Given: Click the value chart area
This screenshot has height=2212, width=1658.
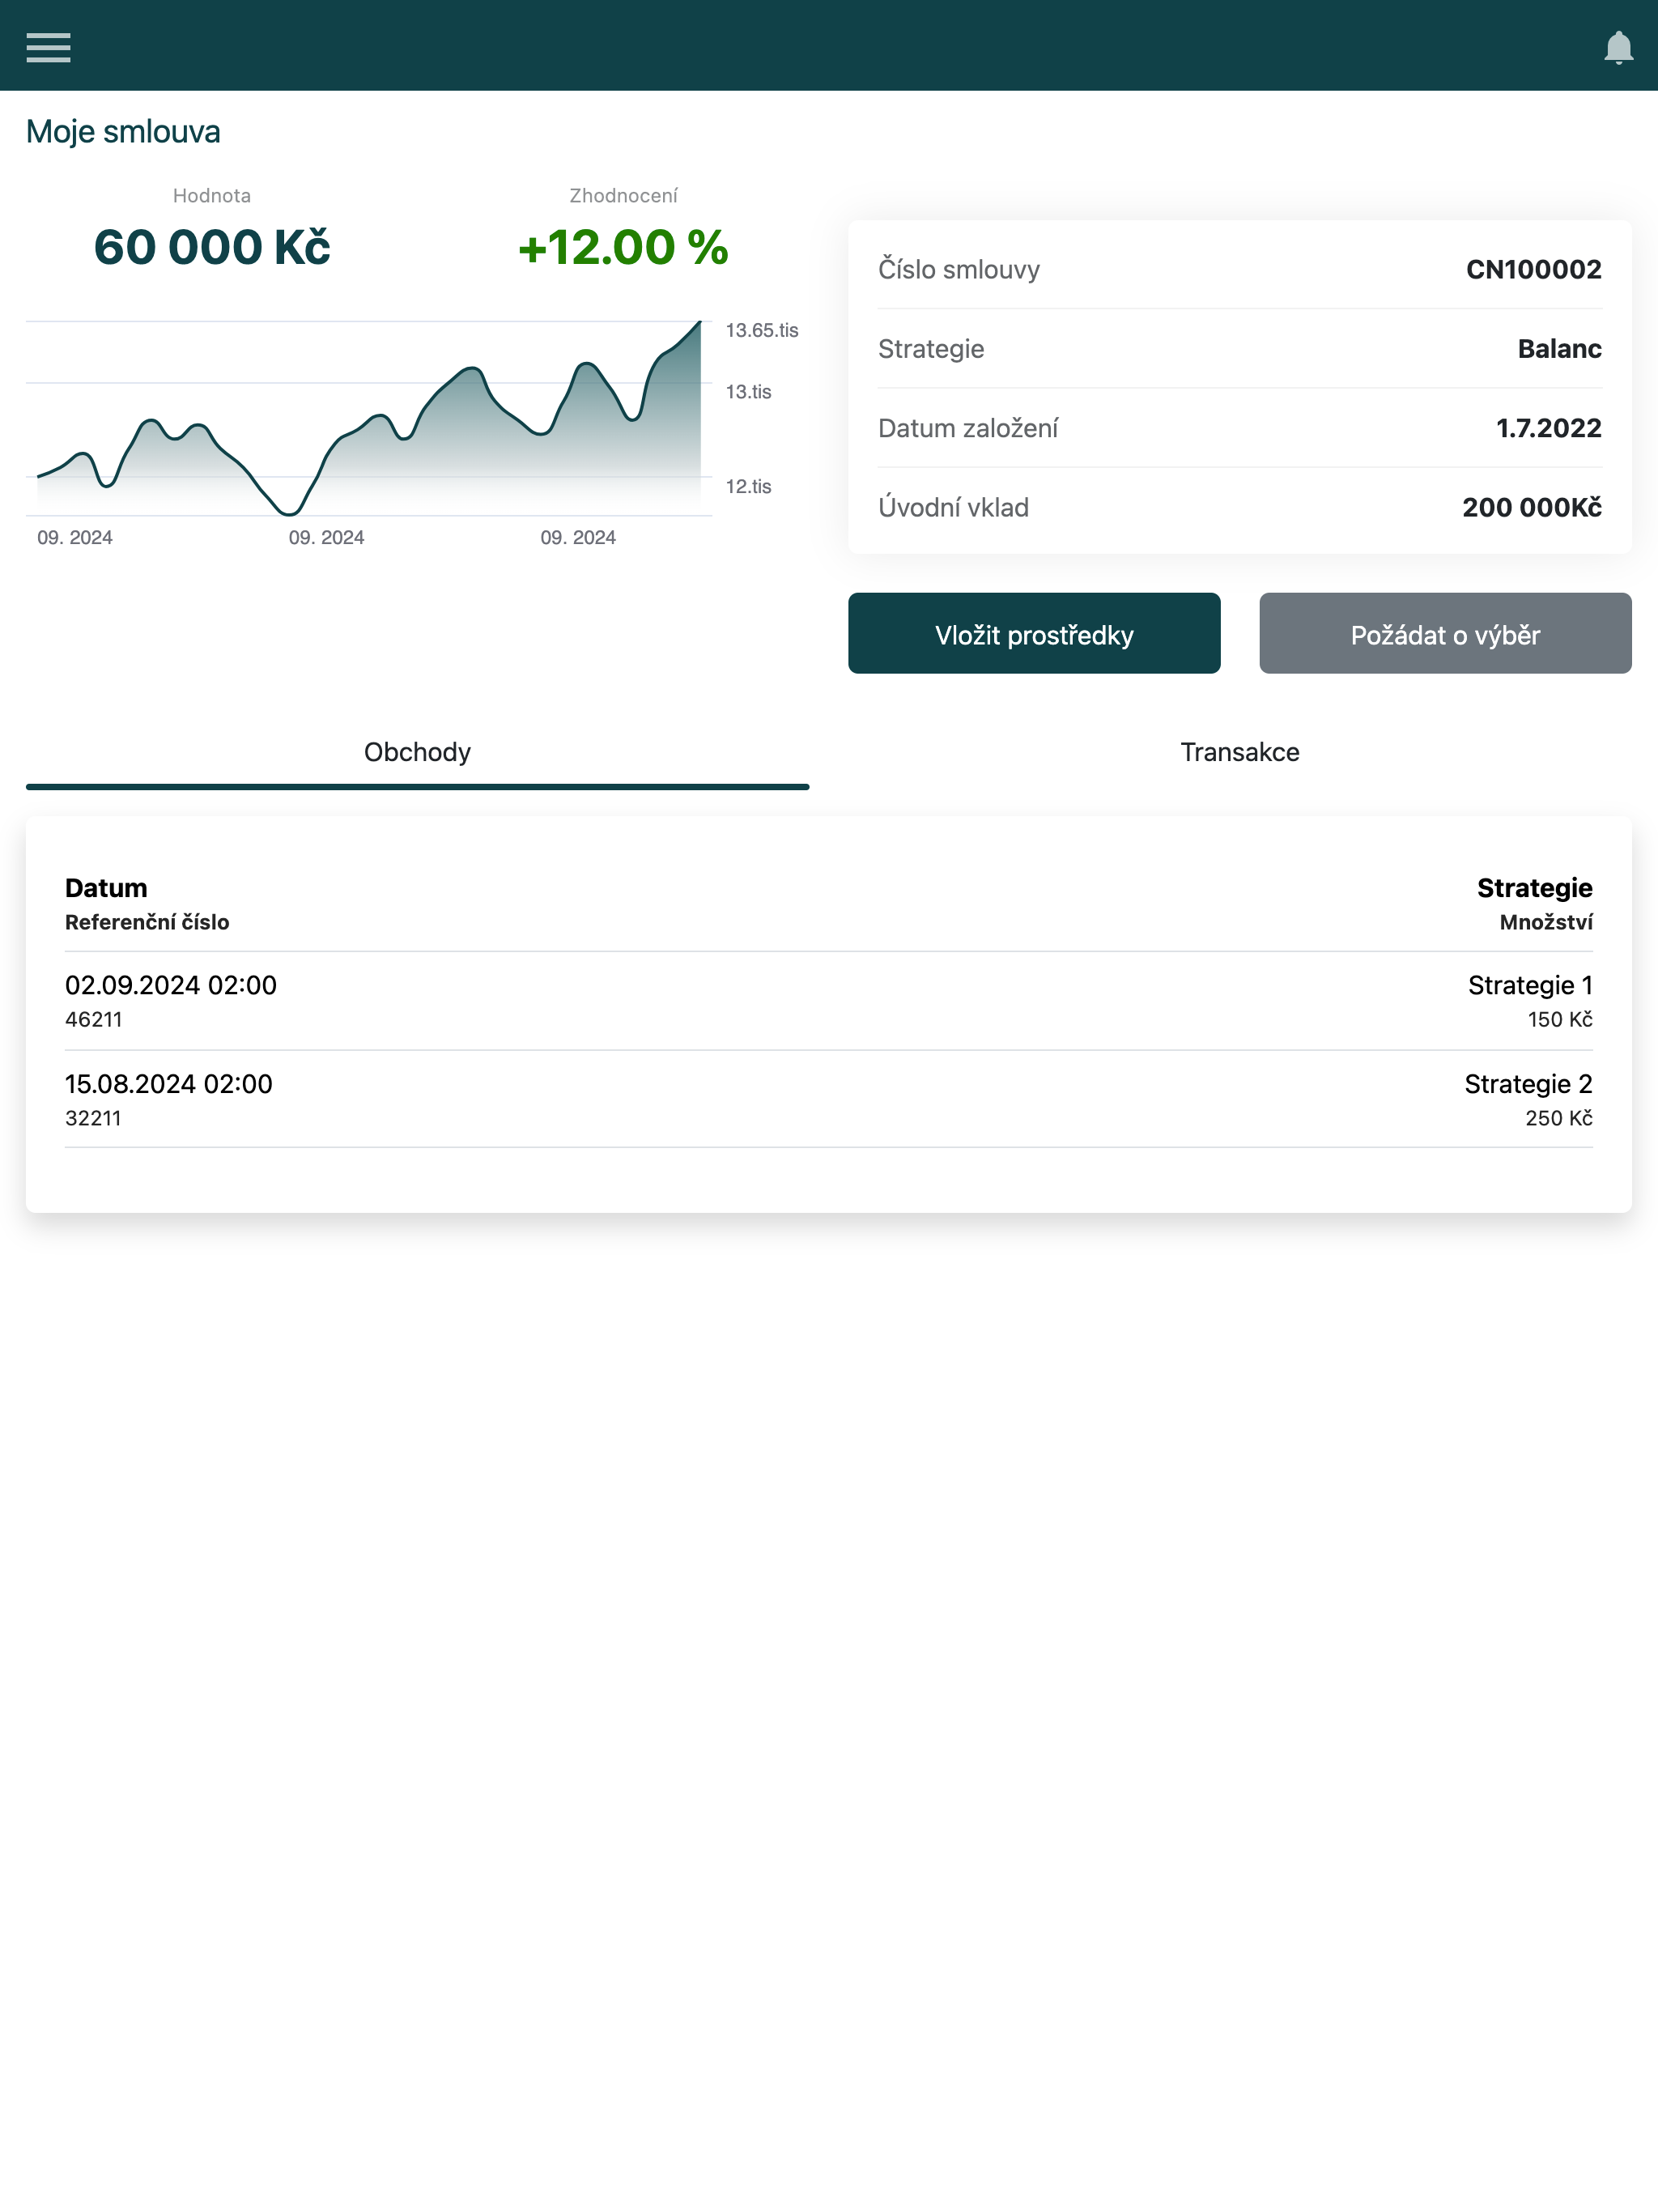Looking at the screenshot, I should coord(368,418).
